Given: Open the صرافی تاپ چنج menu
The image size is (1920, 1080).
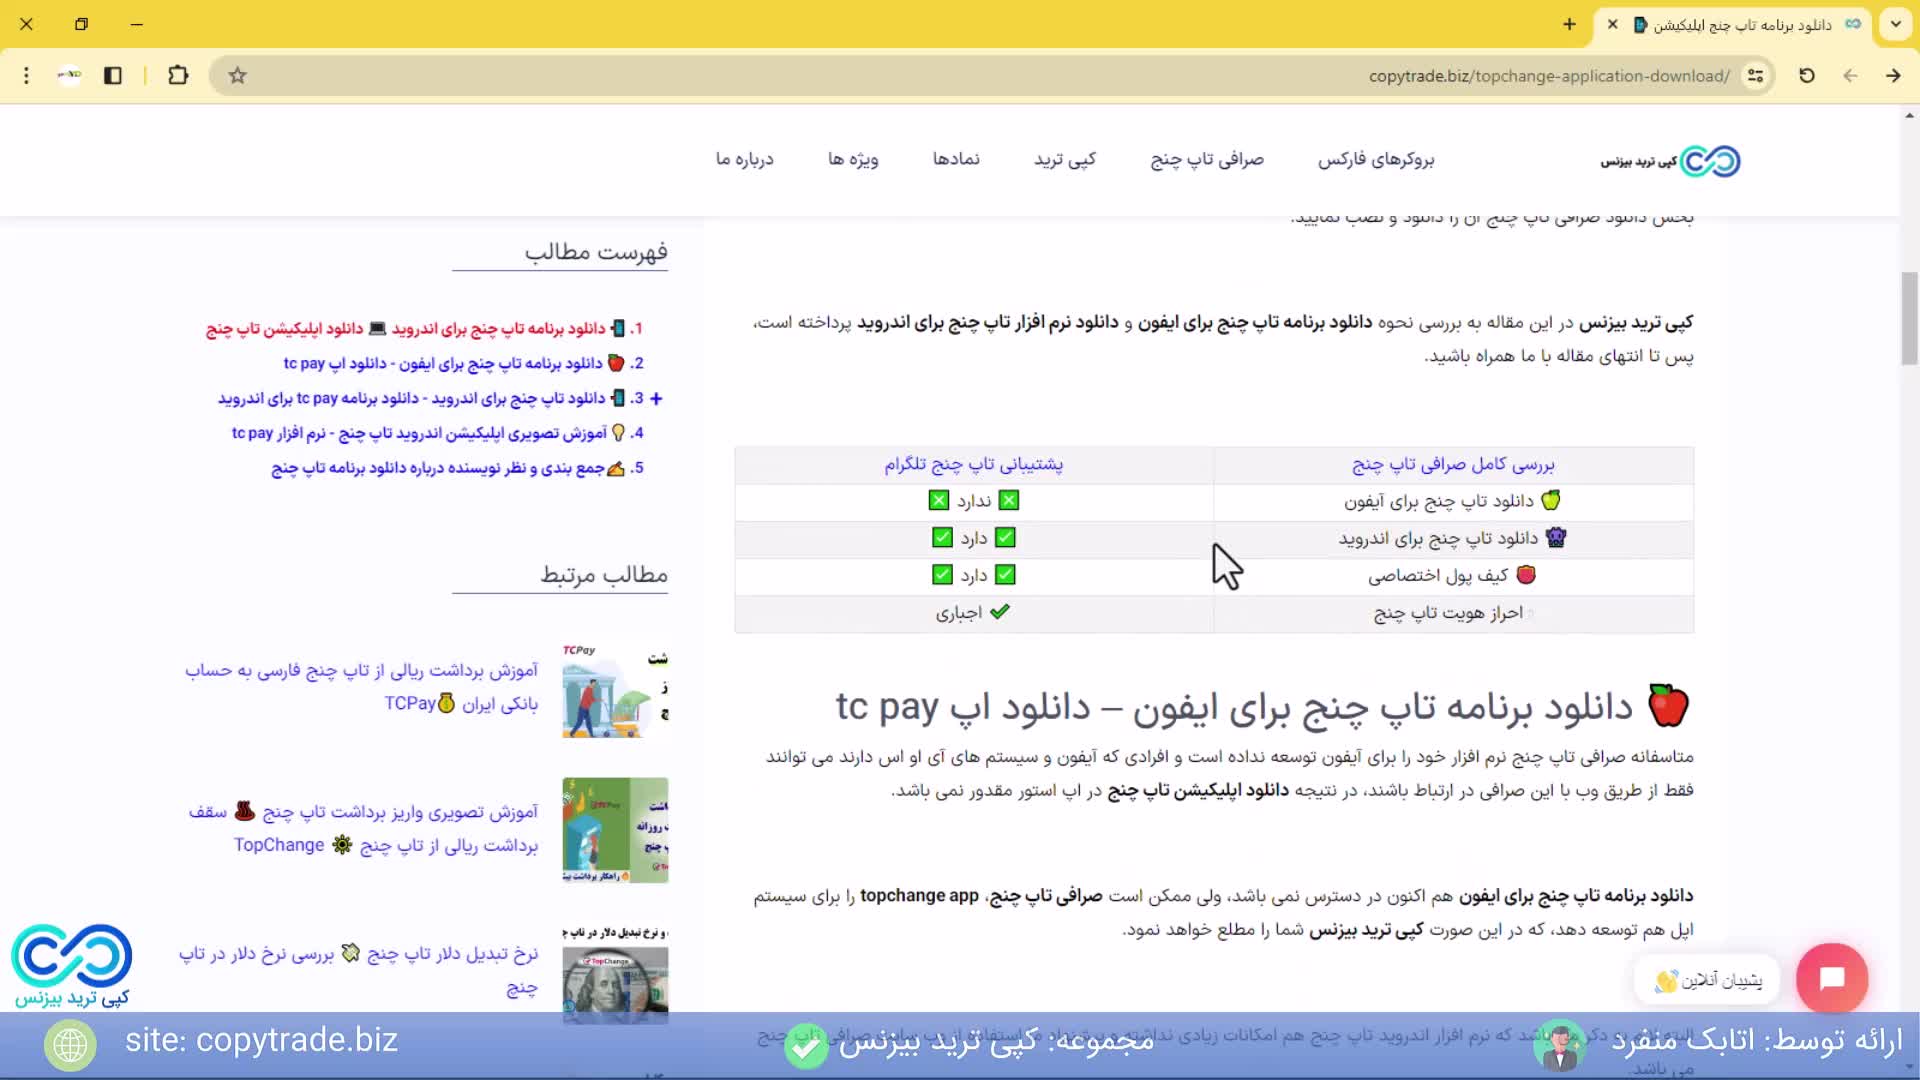Looking at the screenshot, I should coord(1206,160).
